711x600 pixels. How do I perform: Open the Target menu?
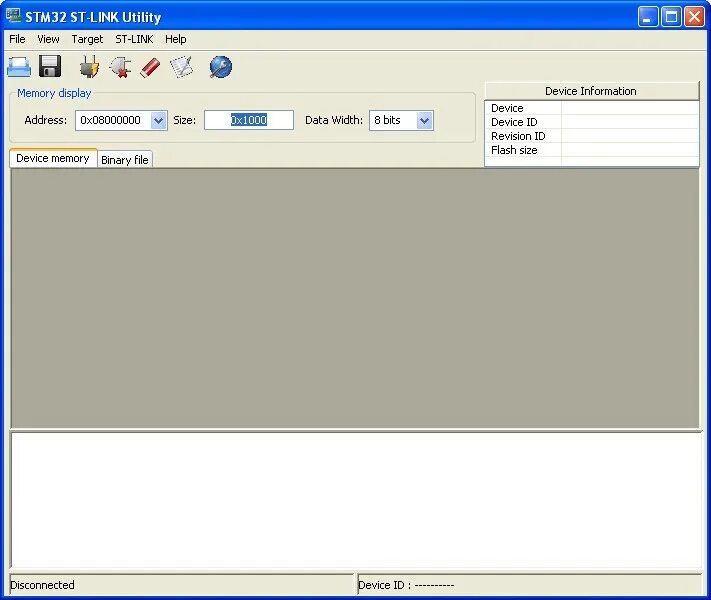(88, 39)
